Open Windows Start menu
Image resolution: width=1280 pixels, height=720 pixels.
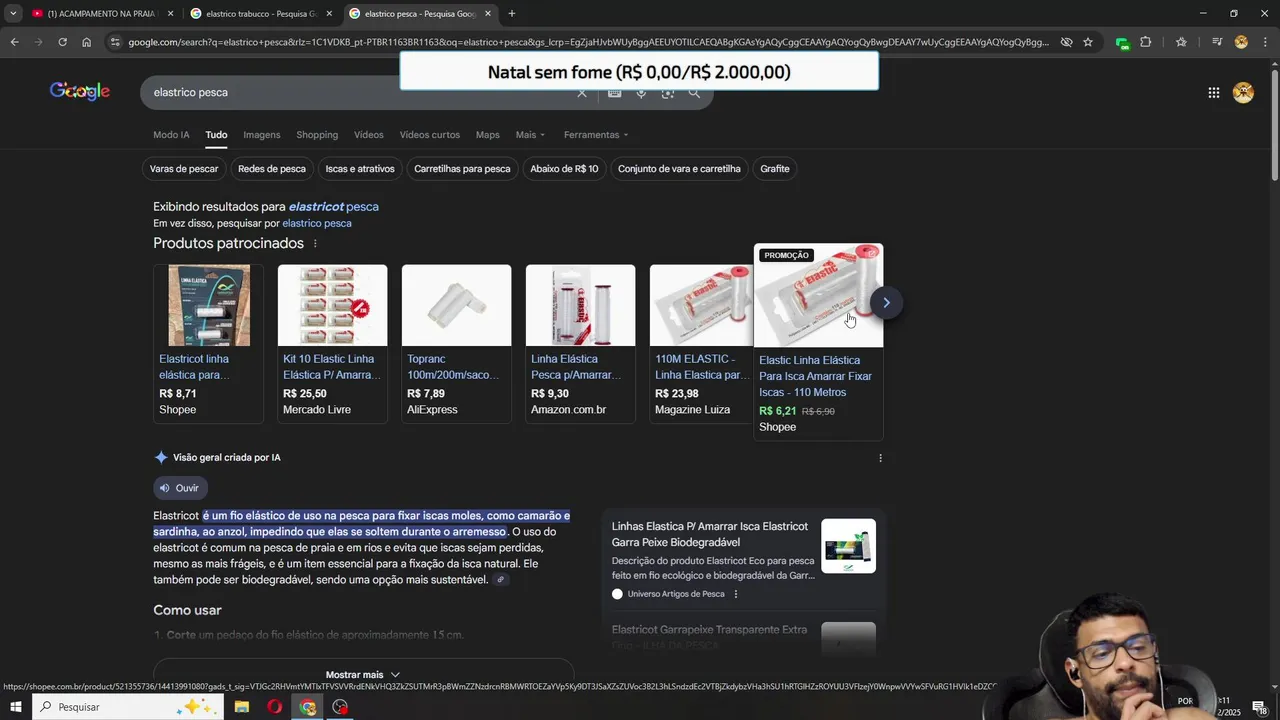16,707
